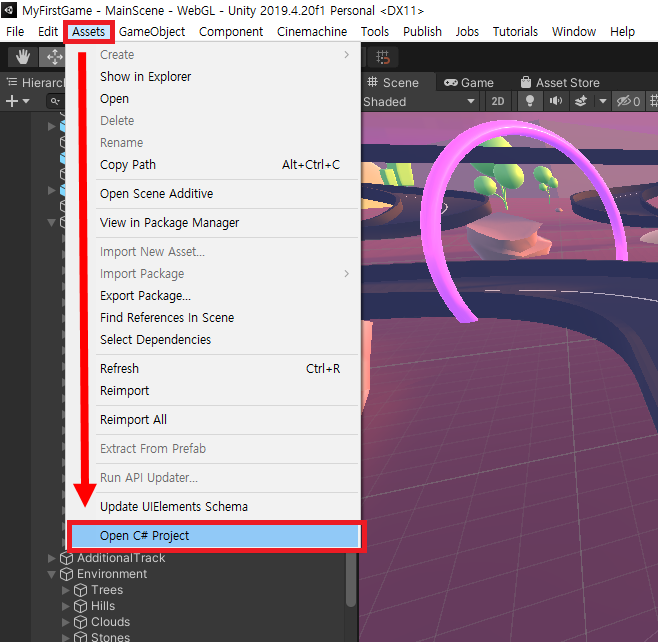The height and width of the screenshot is (642, 658).
Task: Click the plus create button in Hierarchy
Action: click(x=12, y=101)
